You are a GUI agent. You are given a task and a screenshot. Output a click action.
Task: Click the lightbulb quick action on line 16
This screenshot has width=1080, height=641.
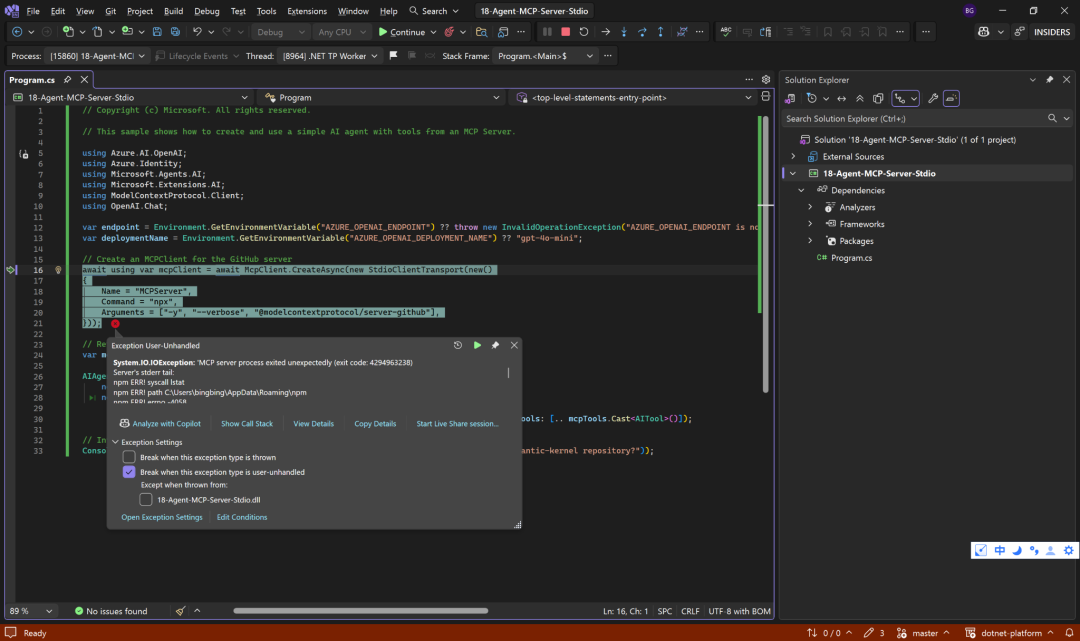point(58,271)
